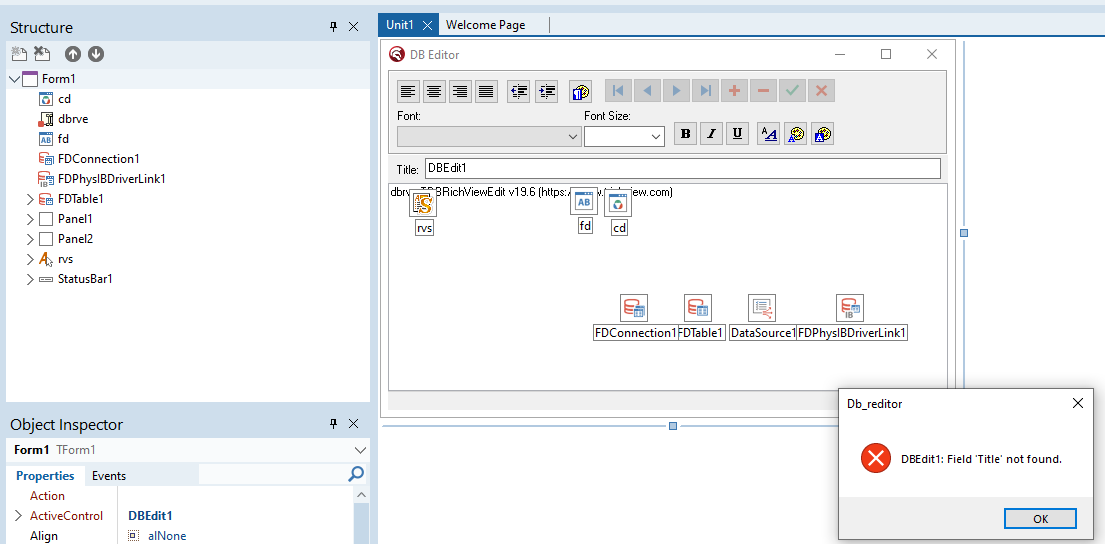Select the FDConnection1 component on the form
The image size is (1105, 544).
tap(634, 309)
